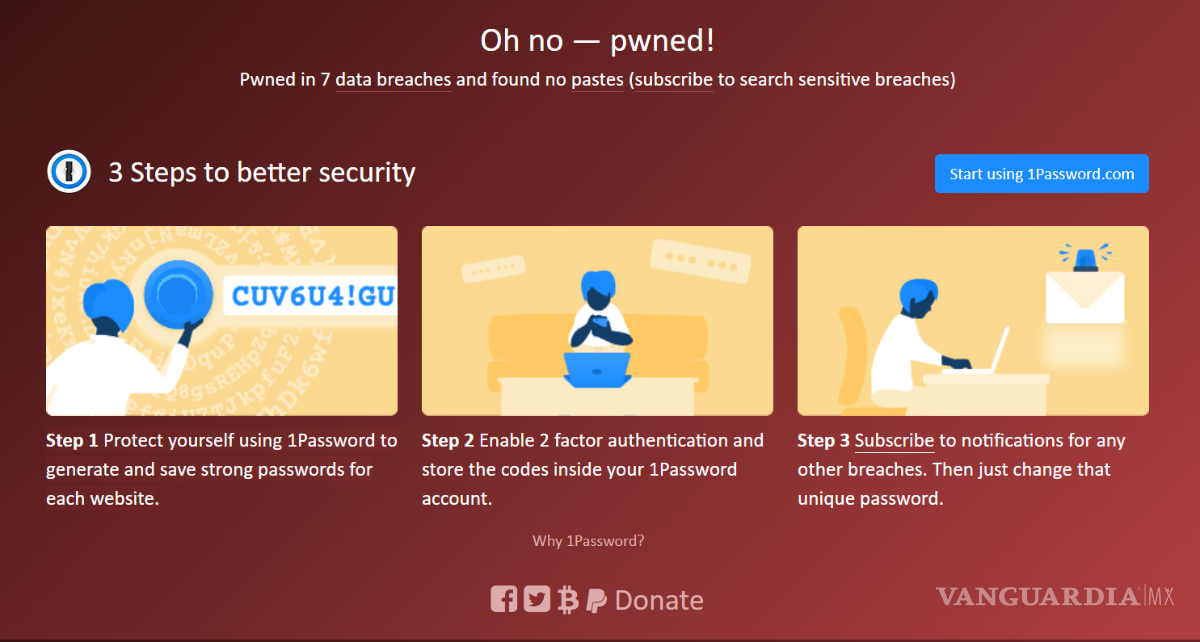This screenshot has height=642, width=1200.
Task: Open the "data breaches" link
Action: (393, 79)
